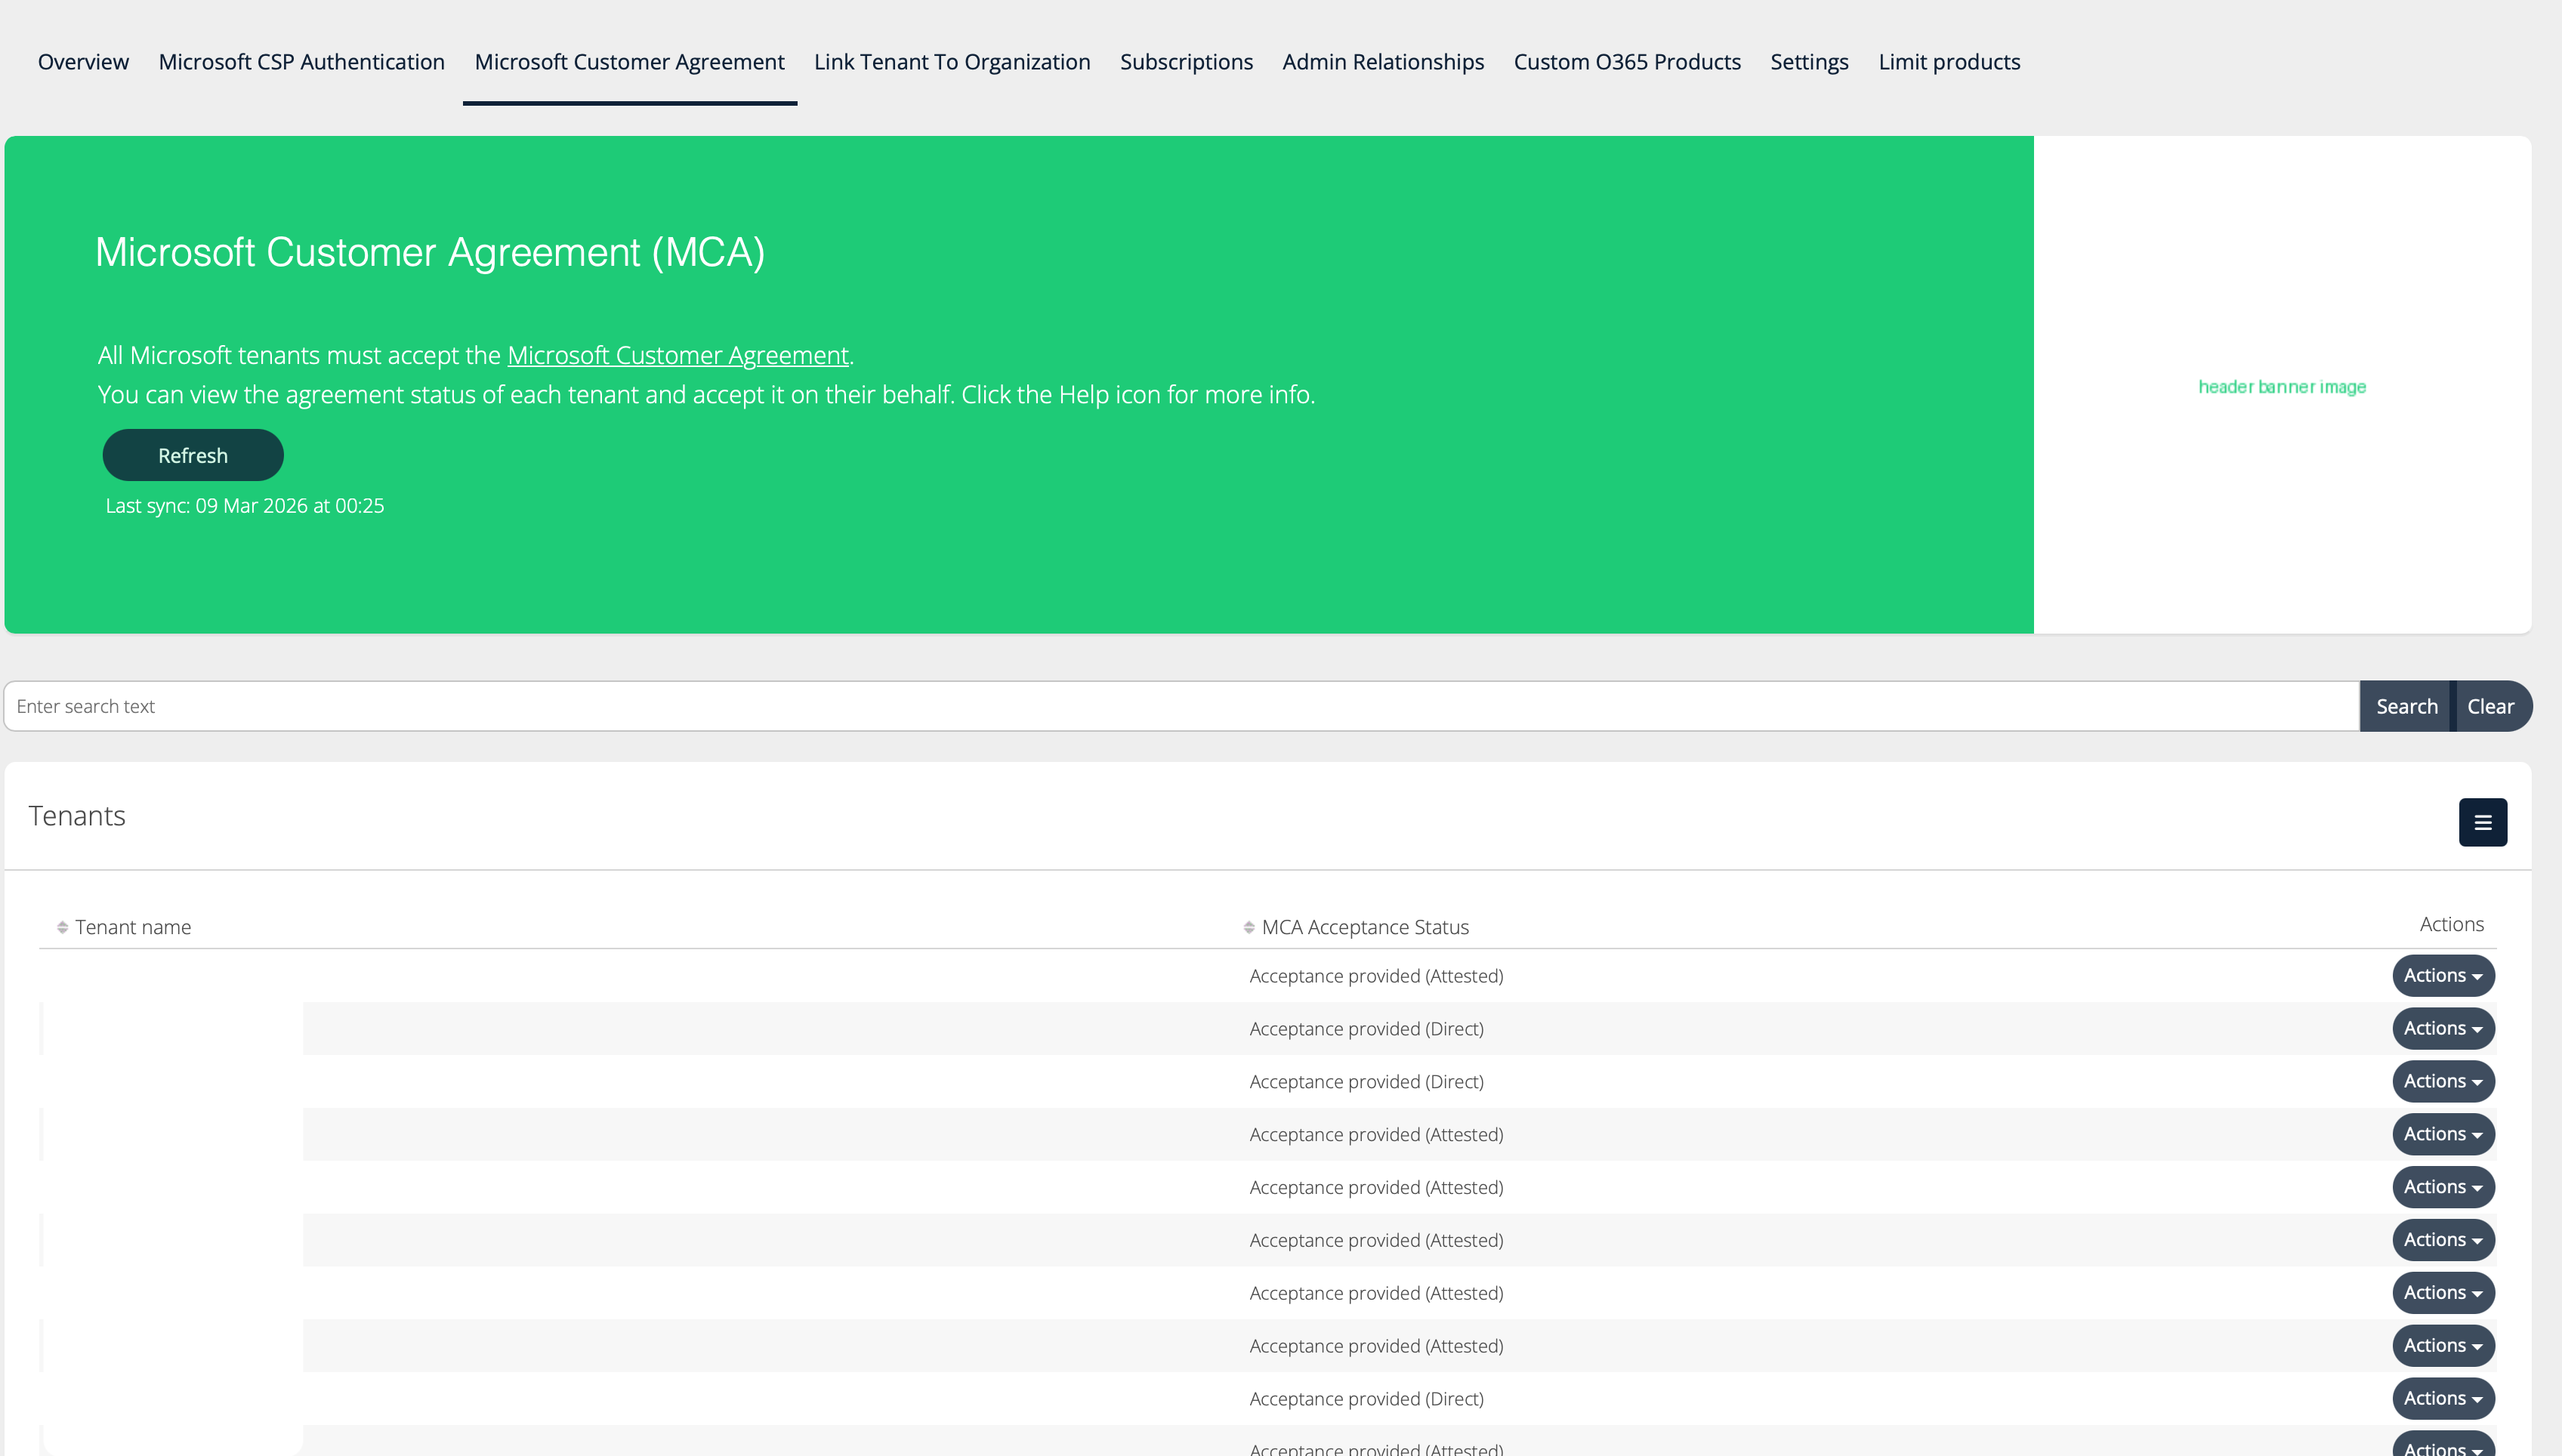Open the Tenants table hamburger menu

pos(2482,822)
